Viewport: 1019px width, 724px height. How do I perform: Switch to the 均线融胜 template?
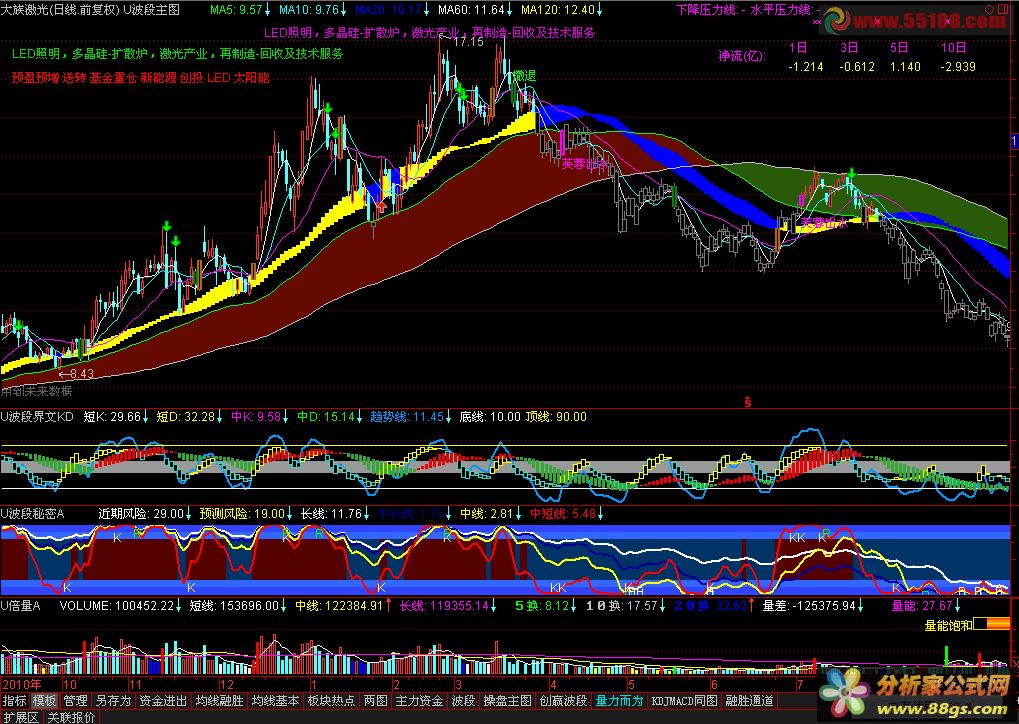220,701
